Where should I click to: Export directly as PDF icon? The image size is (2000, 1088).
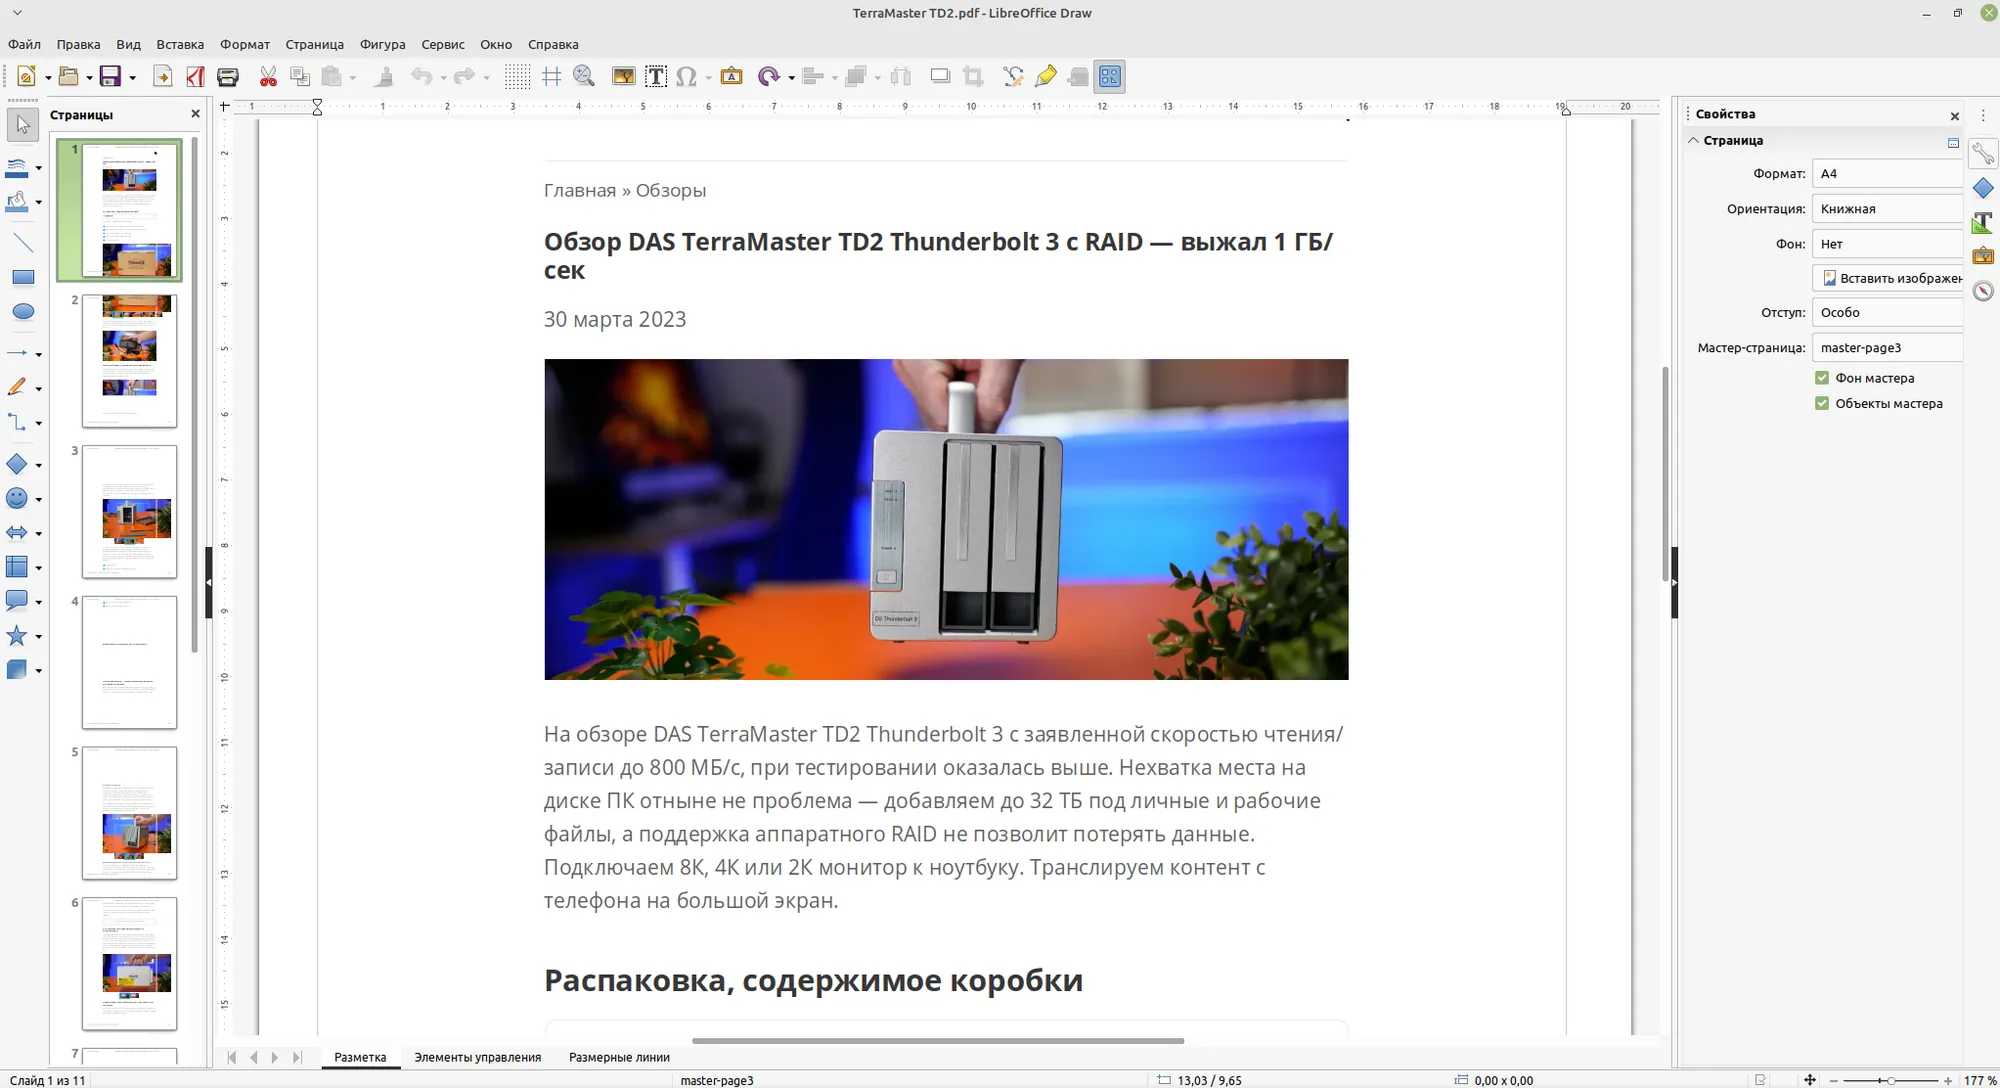coord(195,77)
